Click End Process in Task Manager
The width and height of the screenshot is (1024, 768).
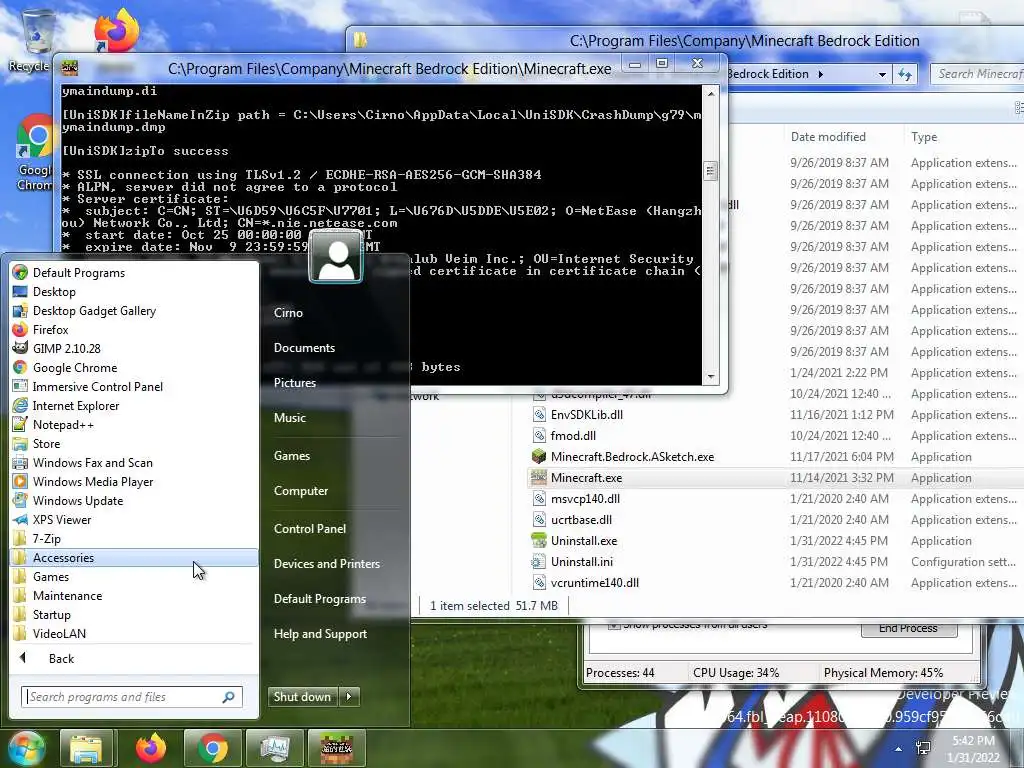(x=908, y=628)
